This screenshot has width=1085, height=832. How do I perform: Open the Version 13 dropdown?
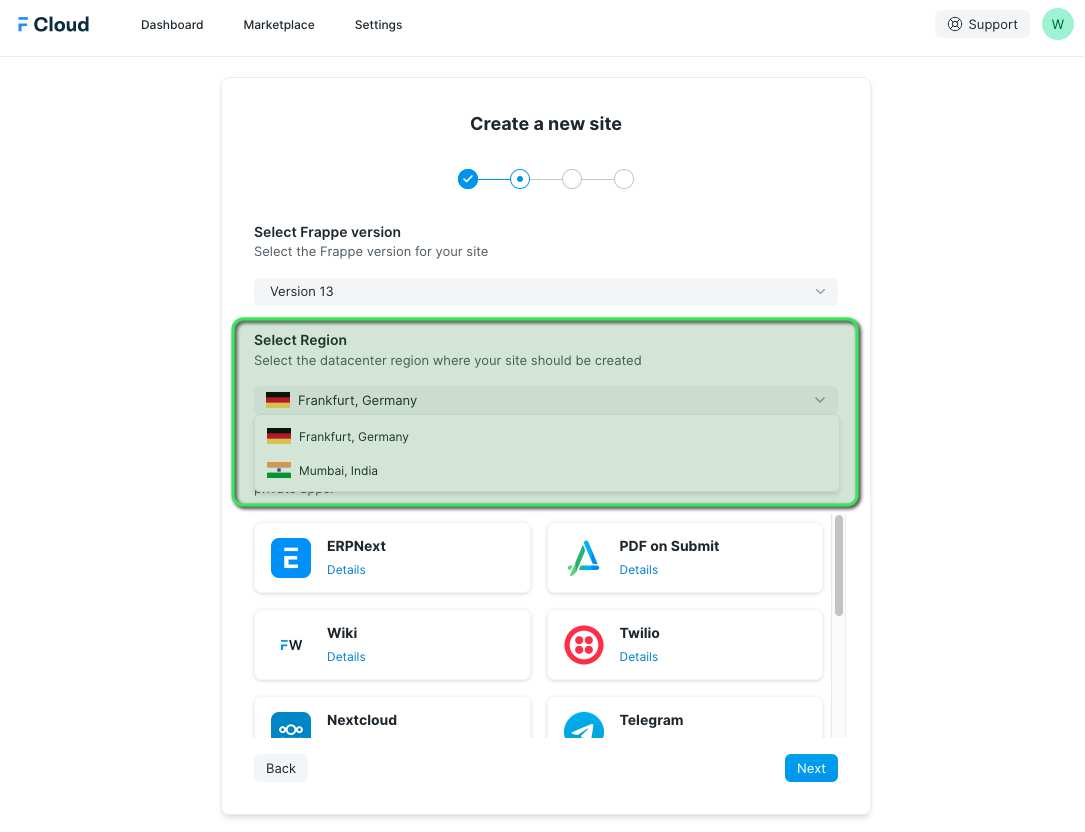pos(545,291)
